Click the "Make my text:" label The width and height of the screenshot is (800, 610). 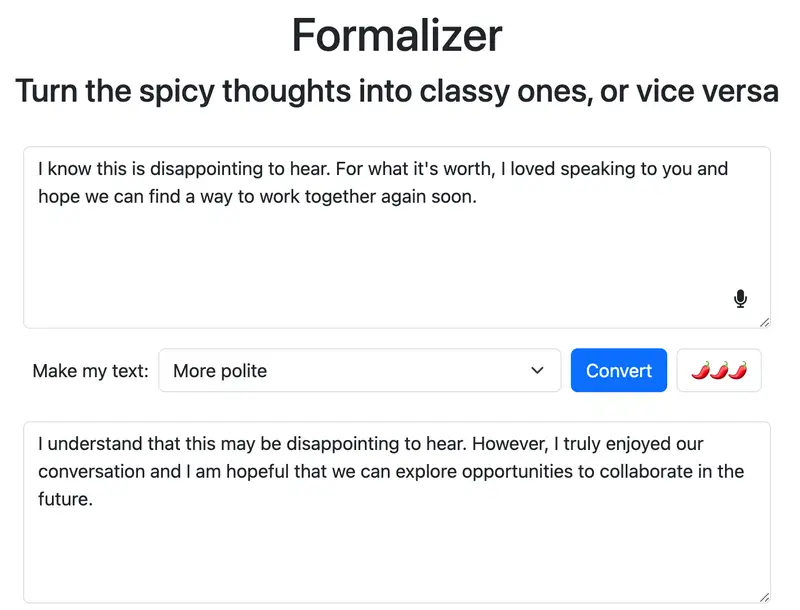(x=90, y=371)
